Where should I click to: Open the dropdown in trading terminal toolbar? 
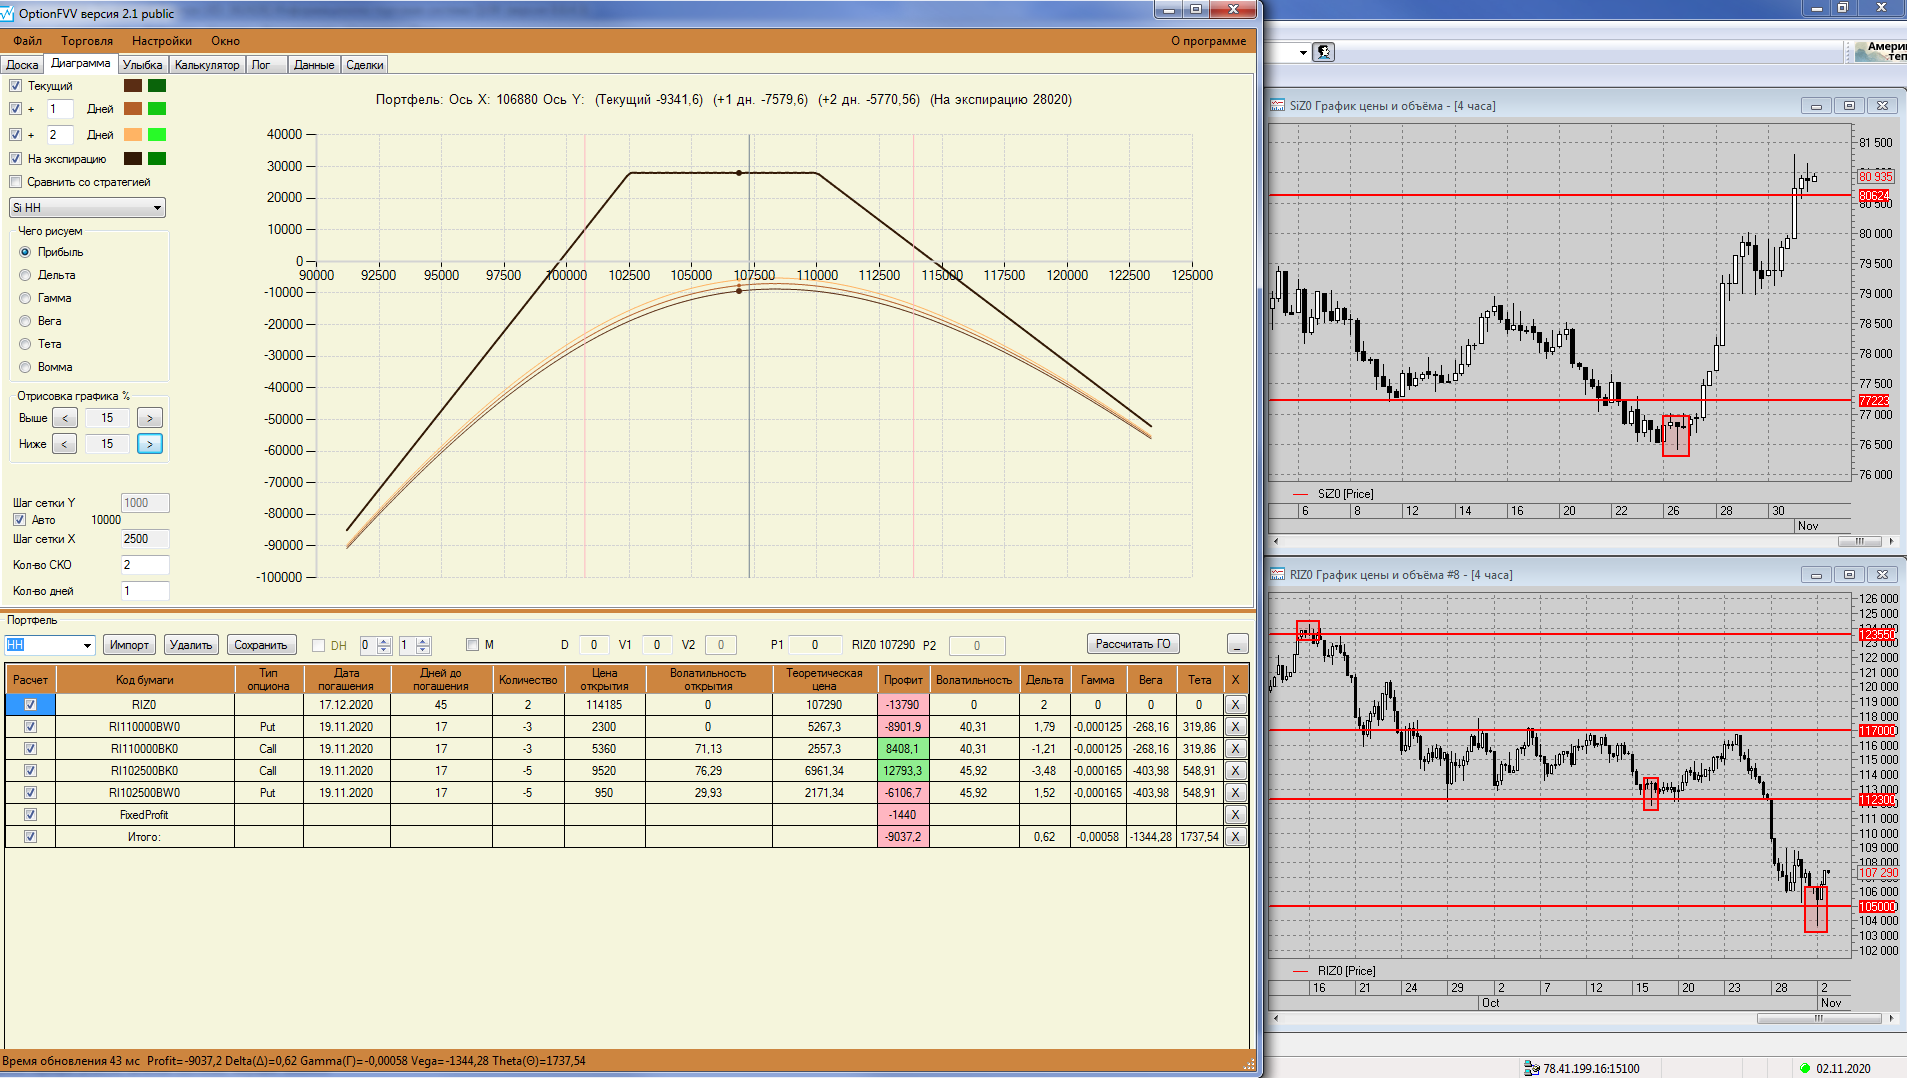click(x=1303, y=53)
